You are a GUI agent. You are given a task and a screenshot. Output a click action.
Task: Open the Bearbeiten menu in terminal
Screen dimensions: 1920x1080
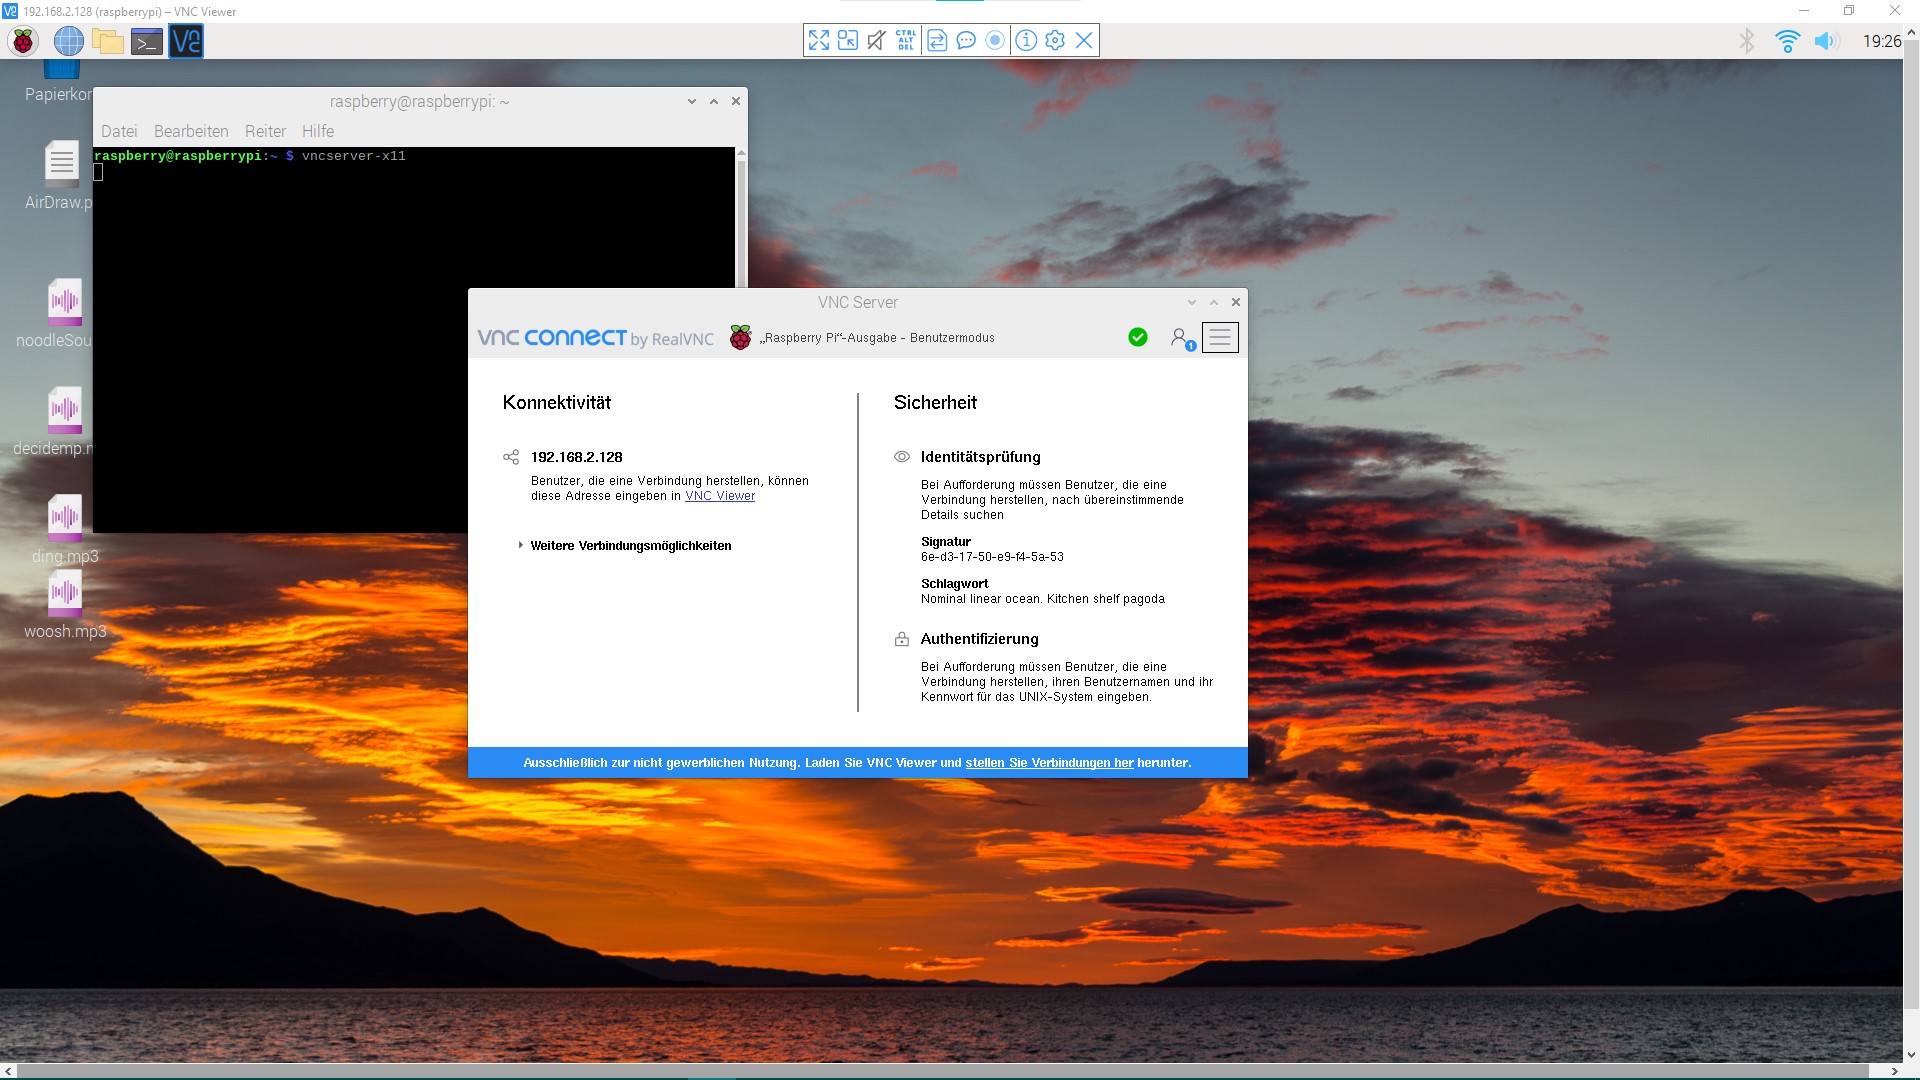tap(191, 131)
